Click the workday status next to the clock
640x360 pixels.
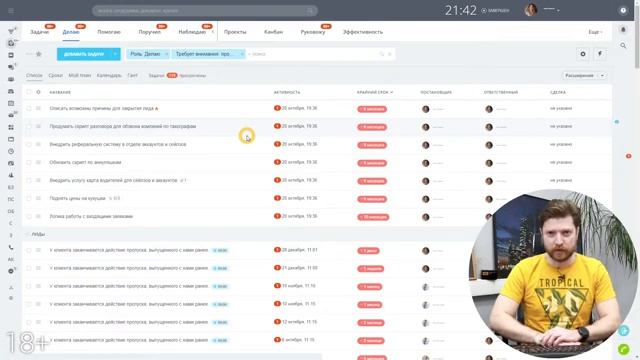tap(495, 11)
